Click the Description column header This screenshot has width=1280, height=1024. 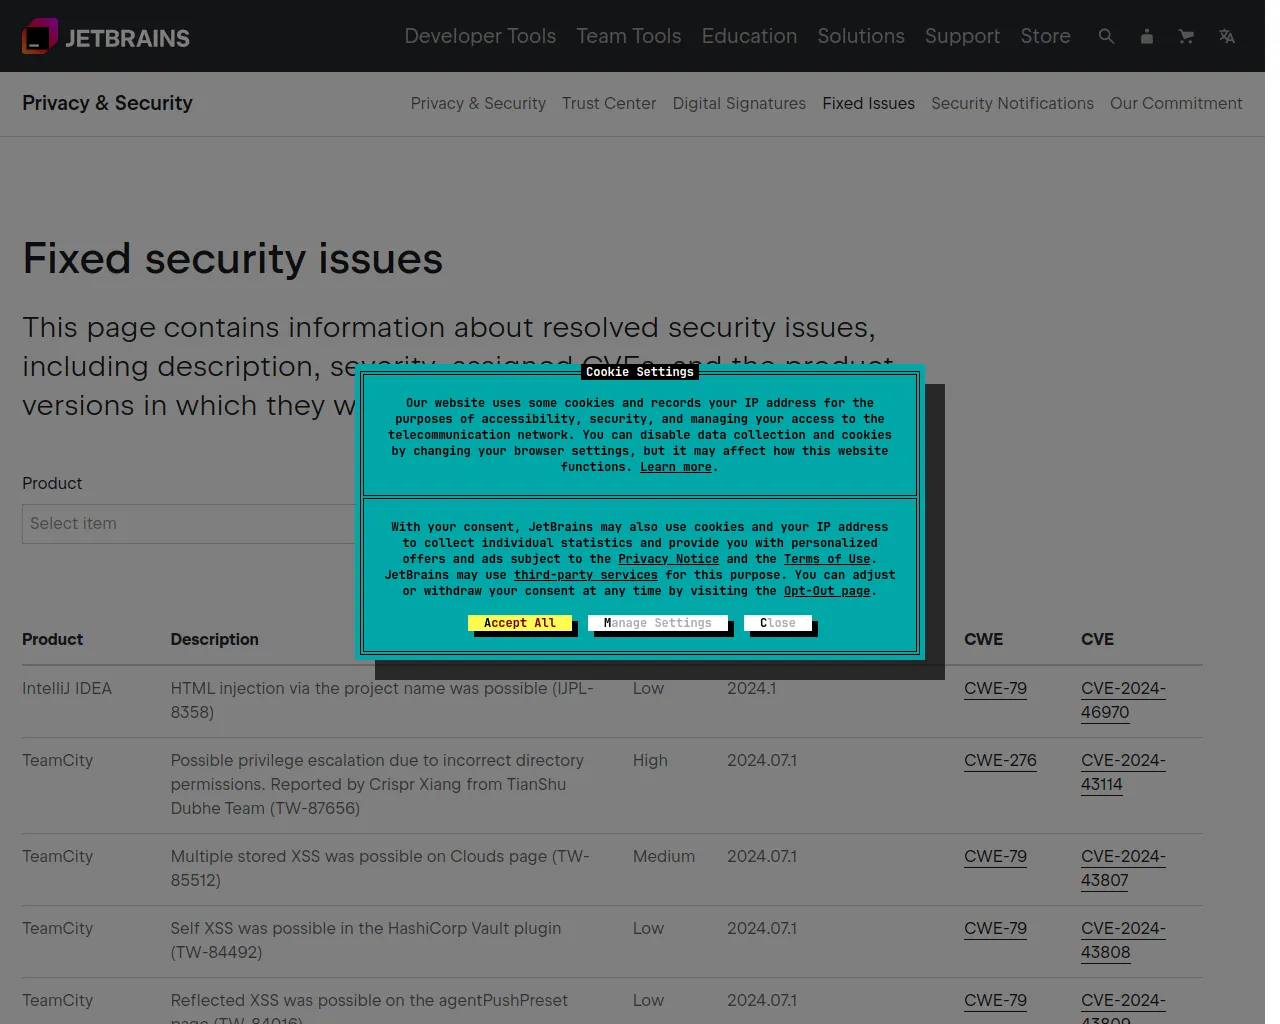click(214, 639)
